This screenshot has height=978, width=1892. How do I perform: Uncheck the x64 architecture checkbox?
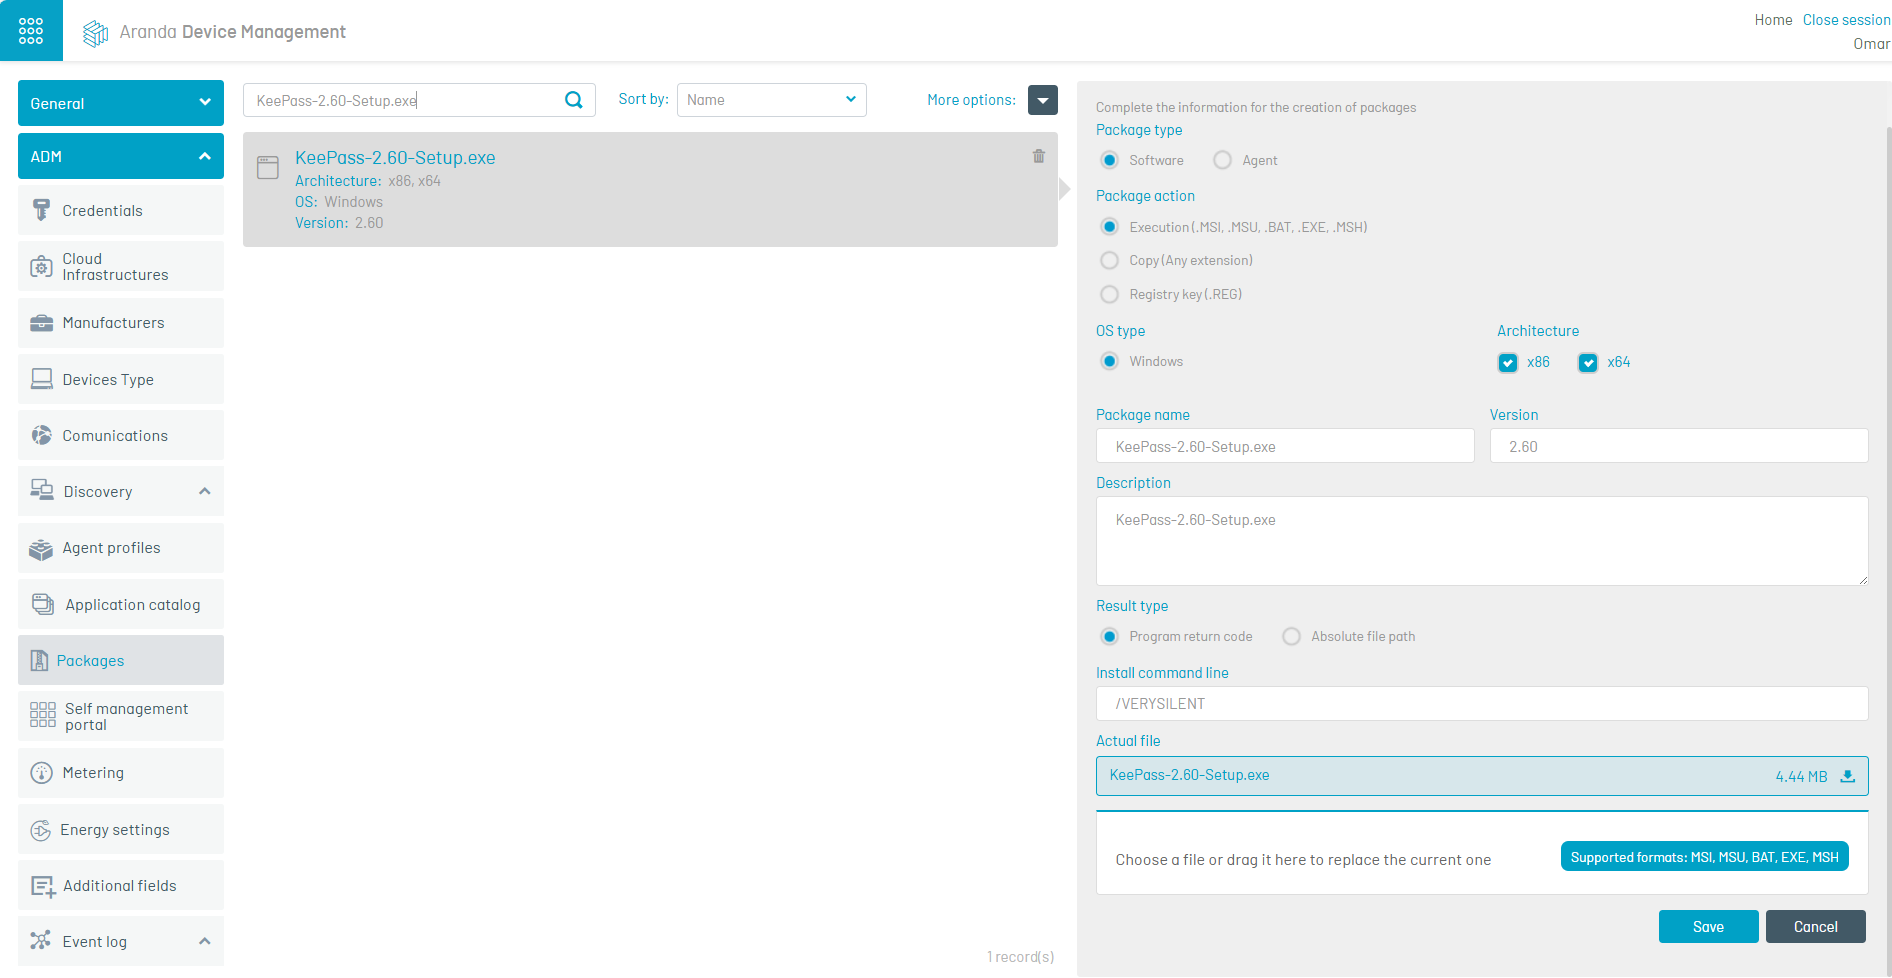coord(1587,363)
